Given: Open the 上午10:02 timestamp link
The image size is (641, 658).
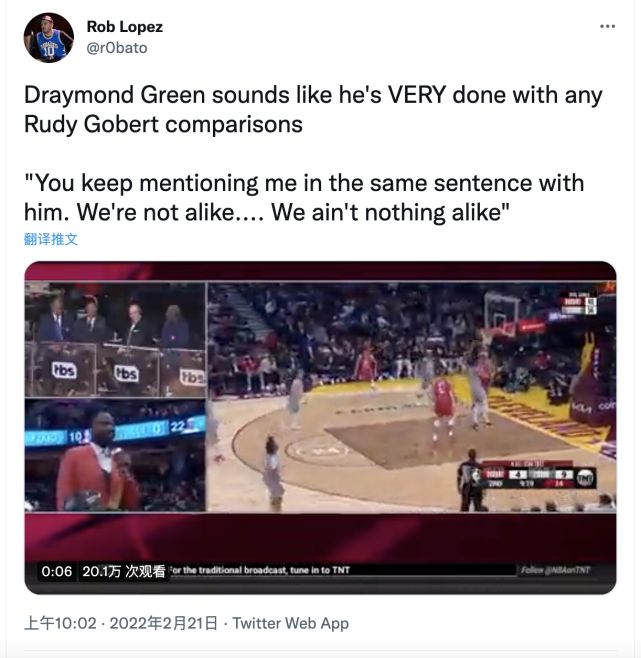Looking at the screenshot, I should [x=60, y=623].
